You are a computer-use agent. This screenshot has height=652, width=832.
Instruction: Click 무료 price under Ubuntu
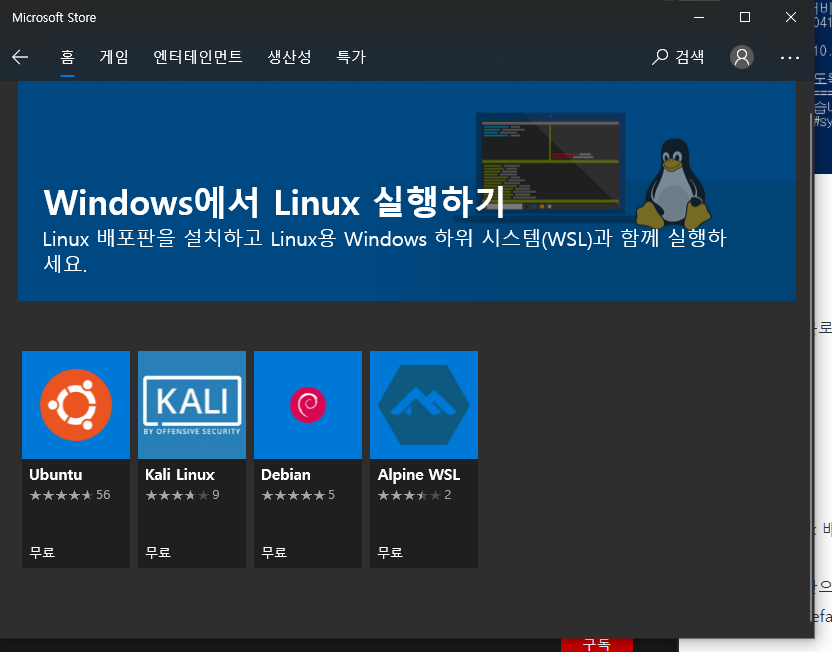42,552
